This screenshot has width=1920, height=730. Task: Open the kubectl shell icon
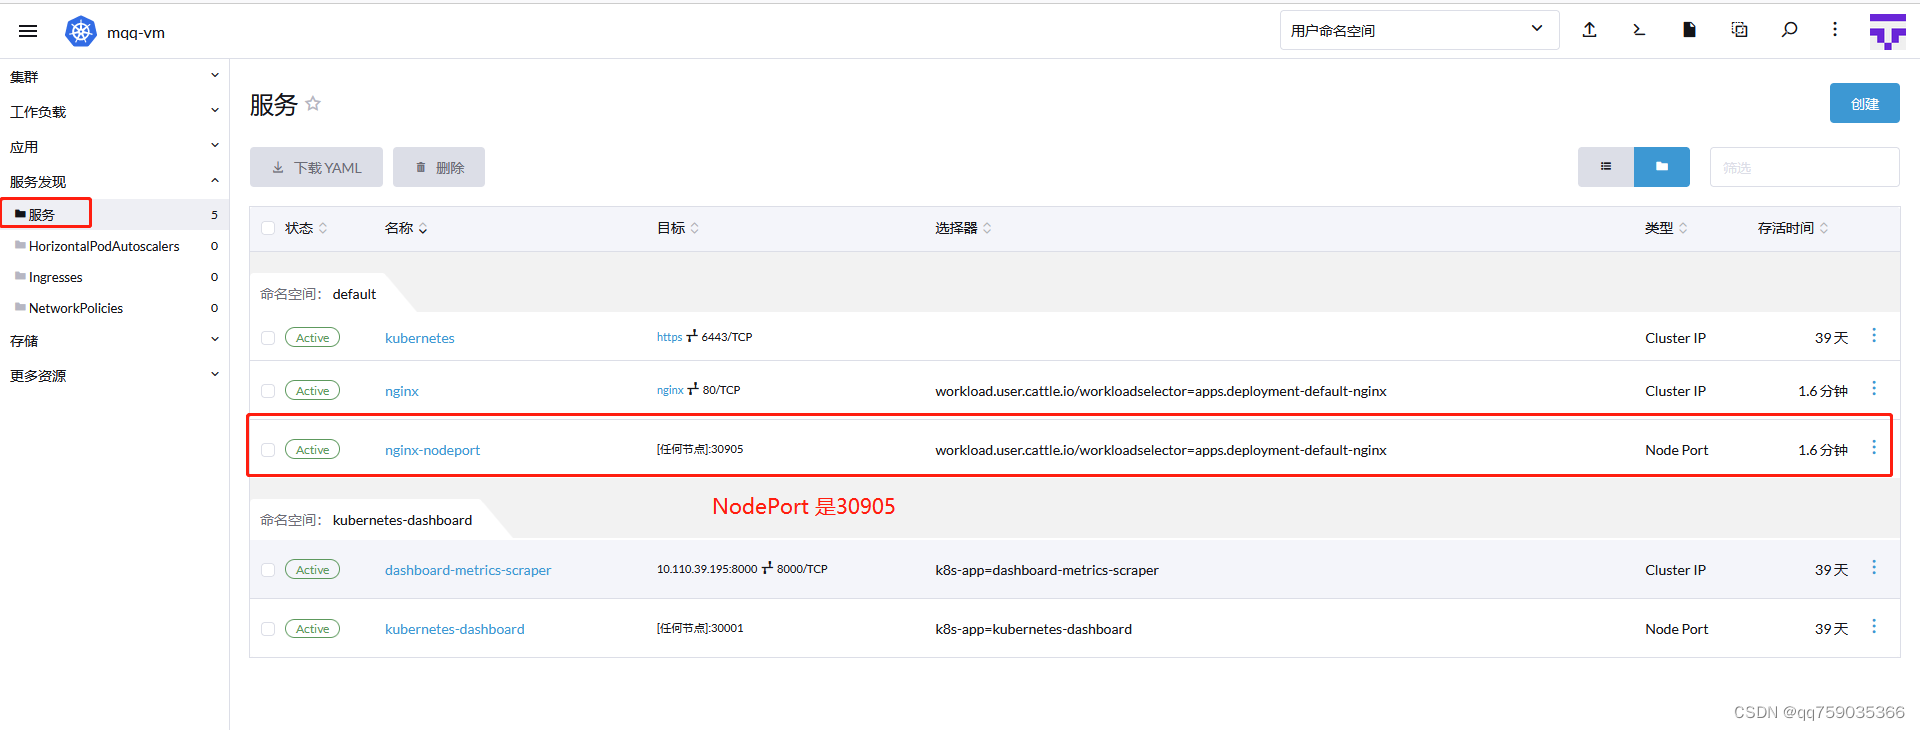tap(1639, 30)
